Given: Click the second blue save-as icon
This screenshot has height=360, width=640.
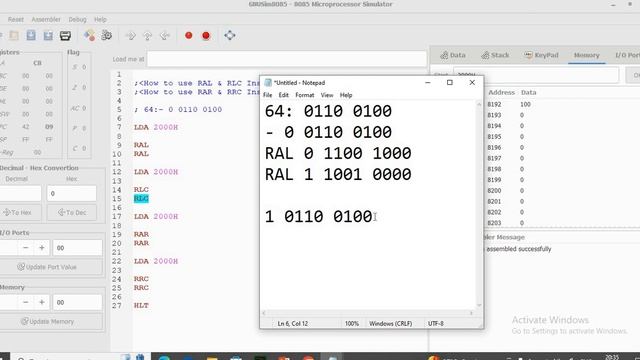Looking at the screenshot, I should 48,36.
